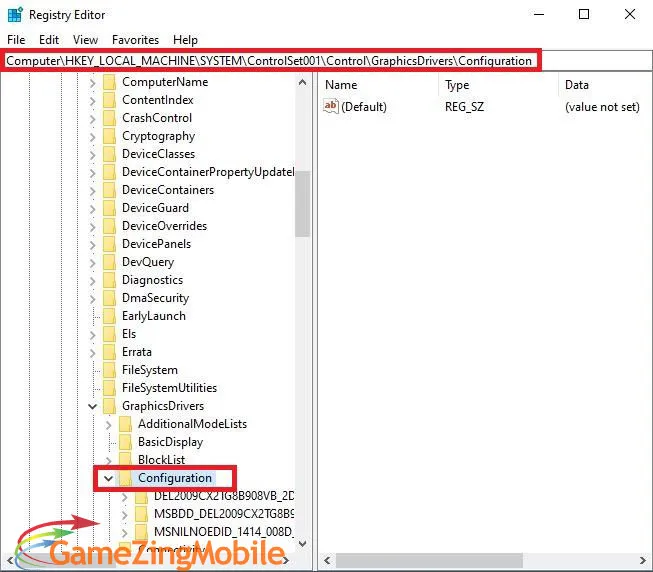Select the ComputerName folder icon
Viewport: 653px width, 572px height.
pyautogui.click(x=109, y=82)
